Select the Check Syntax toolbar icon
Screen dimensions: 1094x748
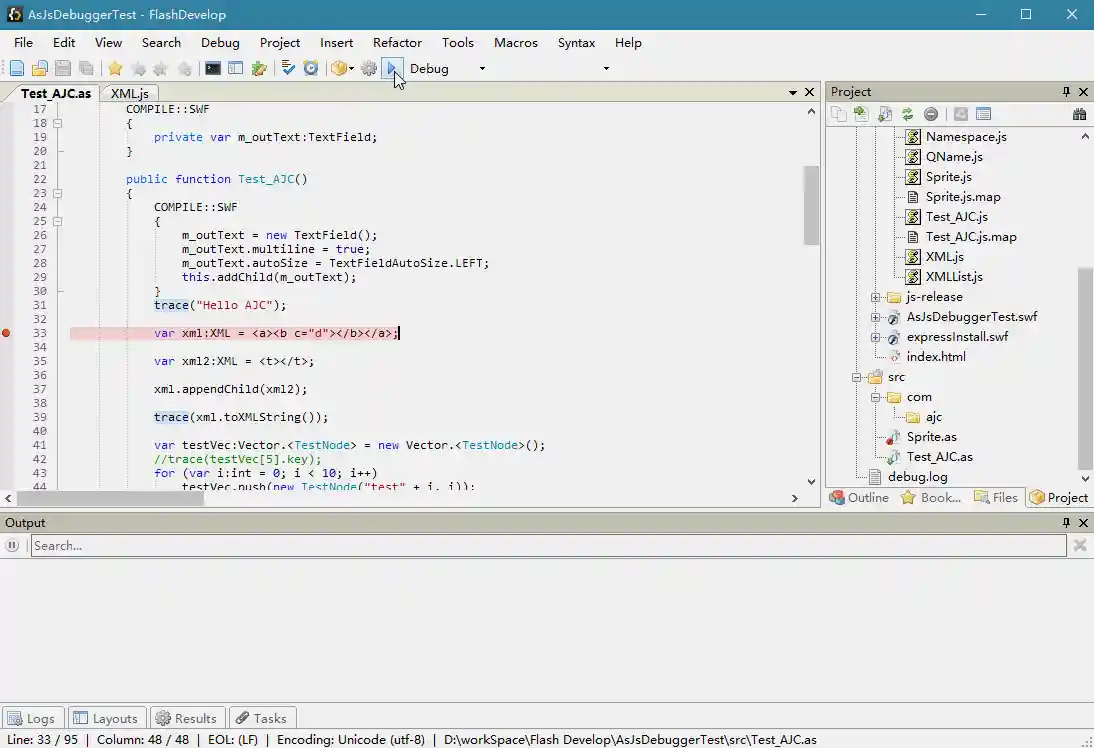click(x=287, y=68)
